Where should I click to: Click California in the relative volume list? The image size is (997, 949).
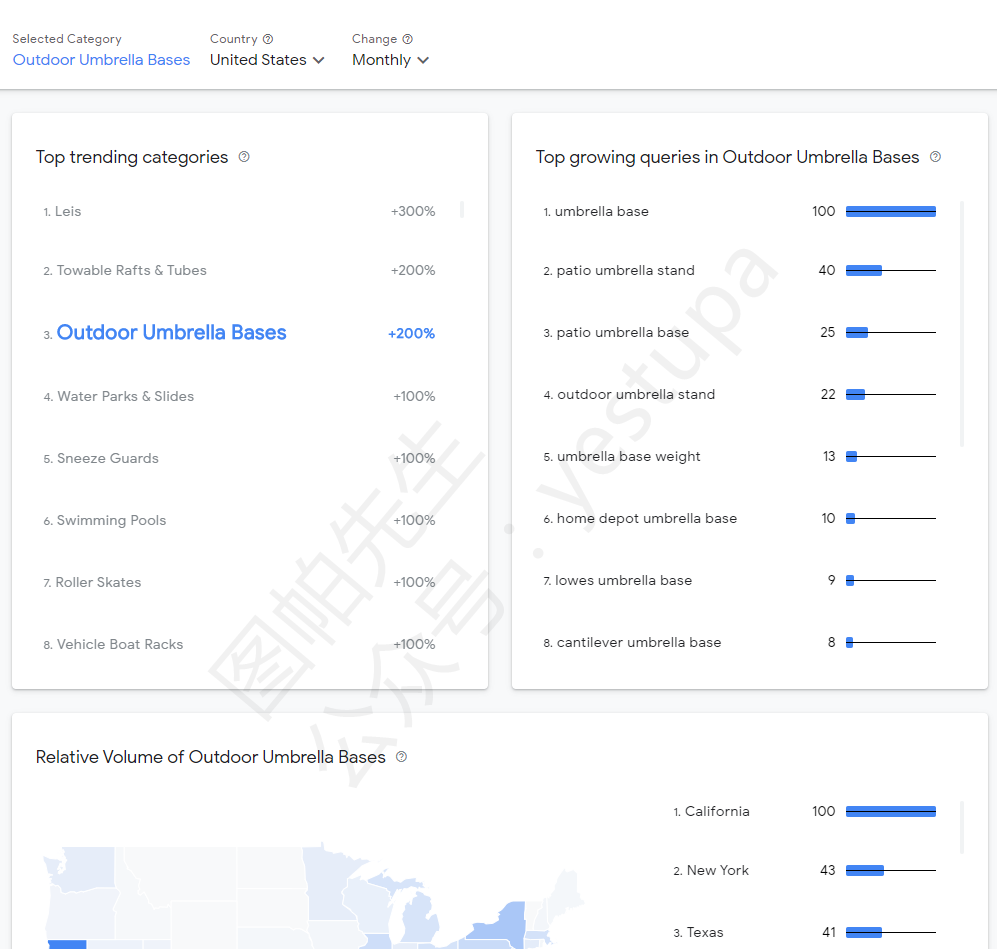click(716, 812)
